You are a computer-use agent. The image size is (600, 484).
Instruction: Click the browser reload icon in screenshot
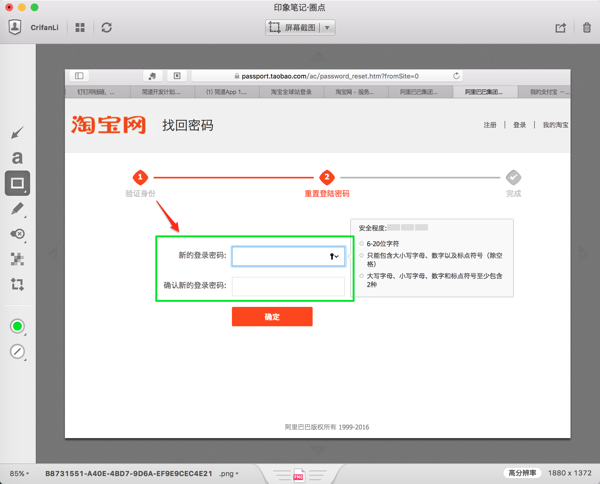(456, 76)
